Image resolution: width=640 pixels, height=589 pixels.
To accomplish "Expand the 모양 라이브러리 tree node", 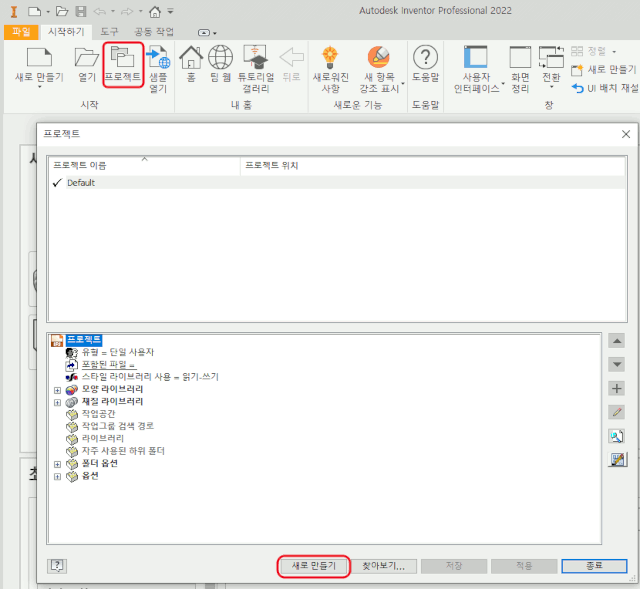I will 57,389.
